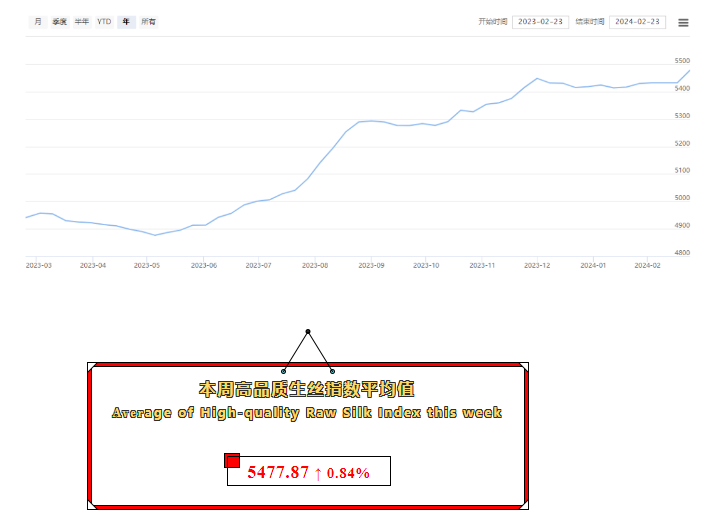The width and height of the screenshot is (707, 519).
Task: Click the 开始时间 label
Action: pyautogui.click(x=493, y=21)
